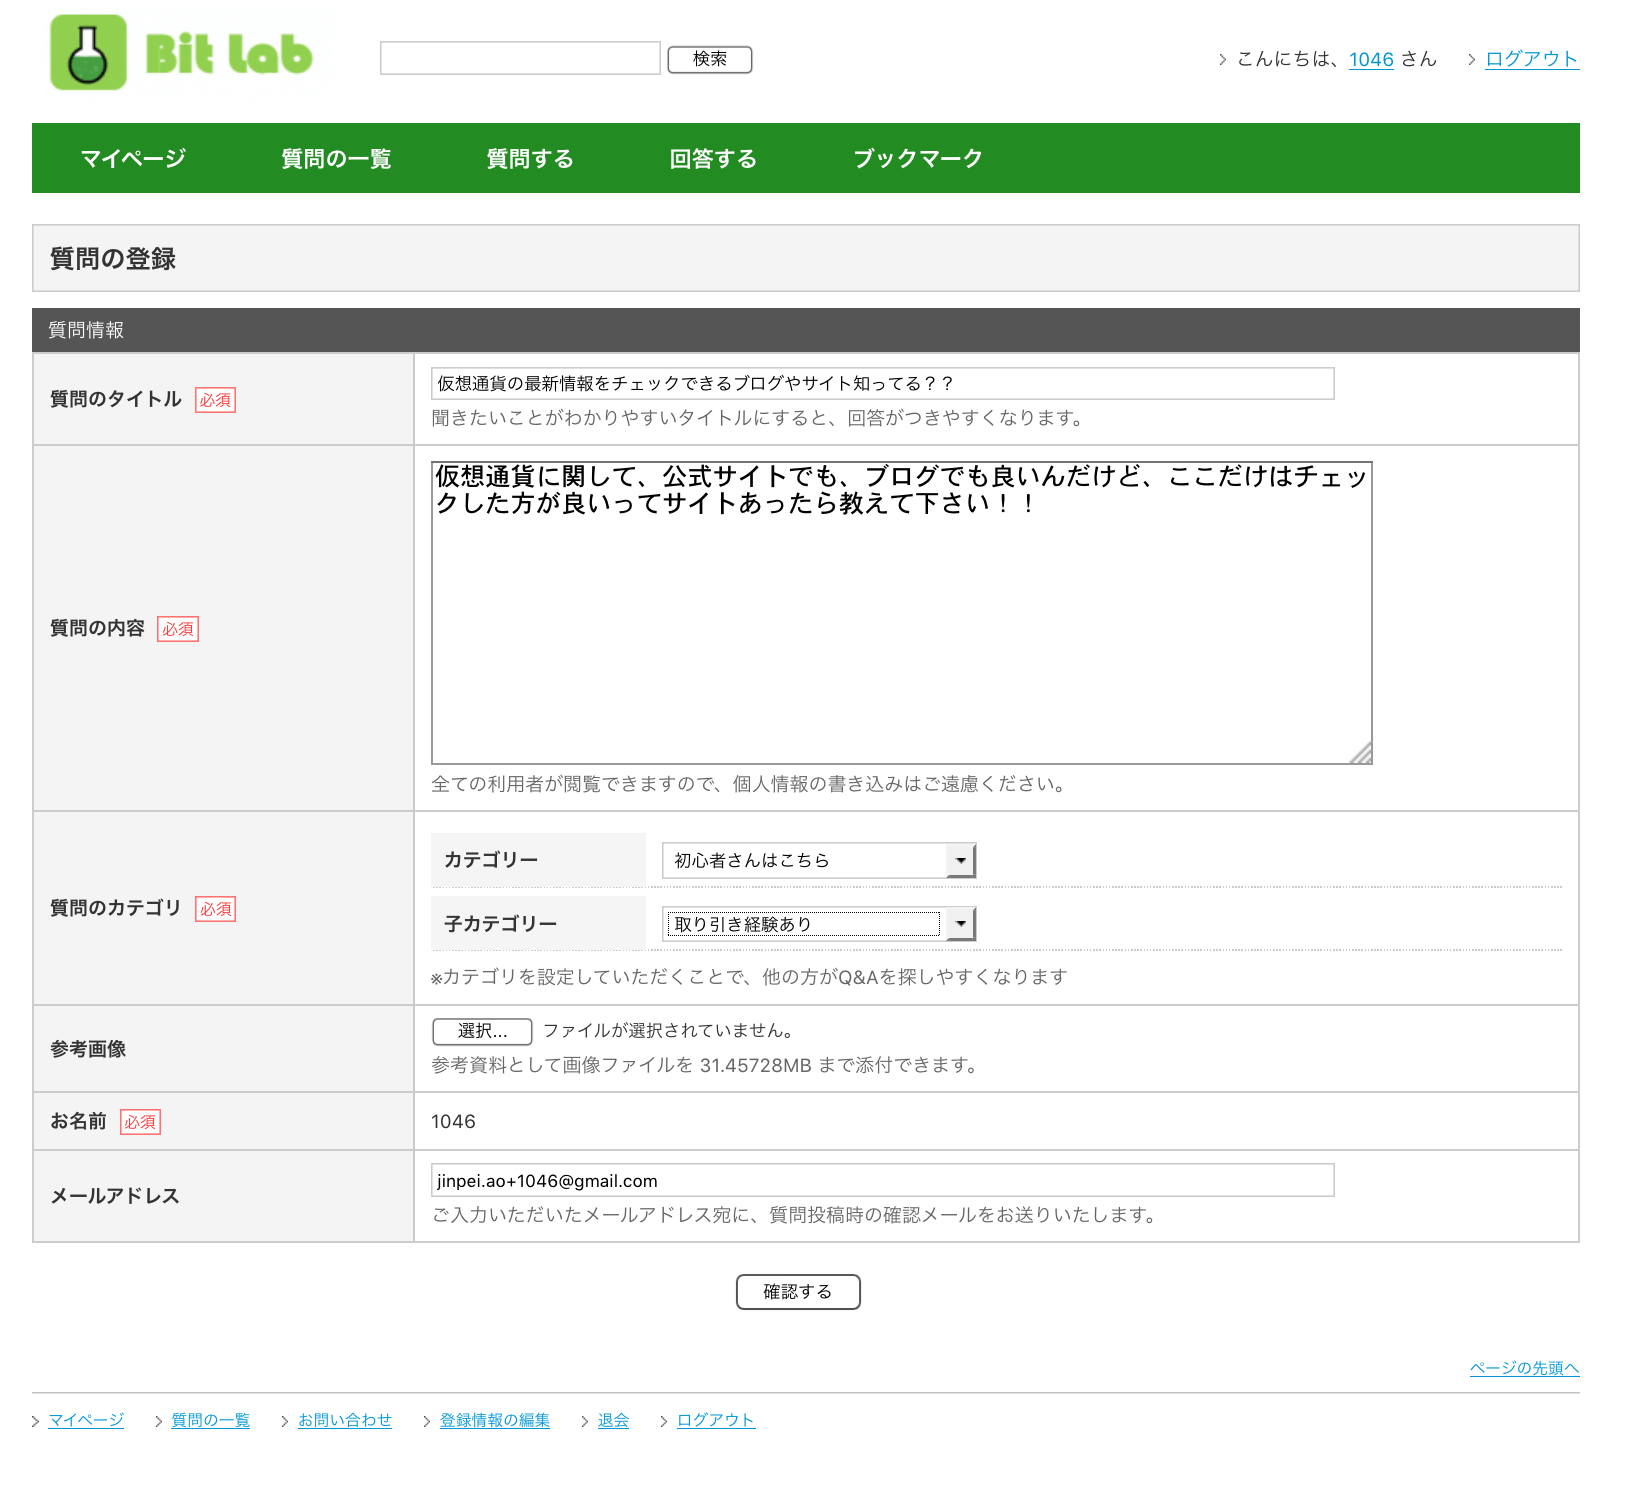Image resolution: width=1636 pixels, height=1488 pixels.
Task: Open the 回答する section
Action: tap(713, 158)
